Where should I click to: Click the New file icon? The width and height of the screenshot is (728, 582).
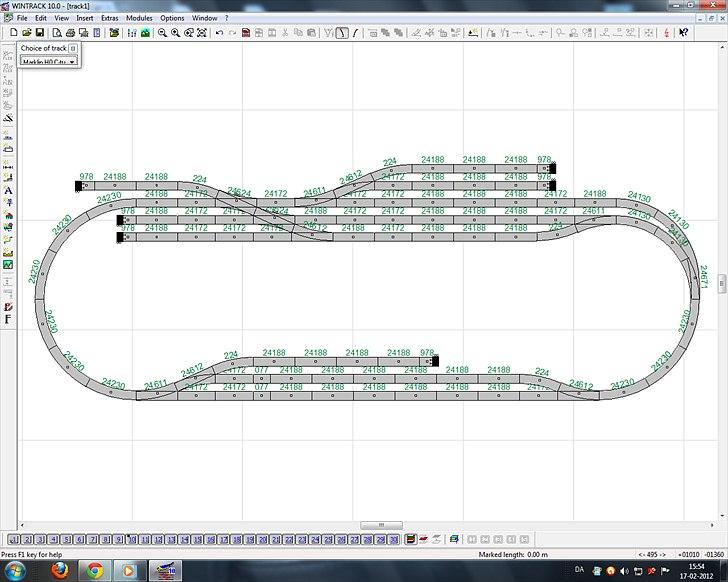(14, 33)
